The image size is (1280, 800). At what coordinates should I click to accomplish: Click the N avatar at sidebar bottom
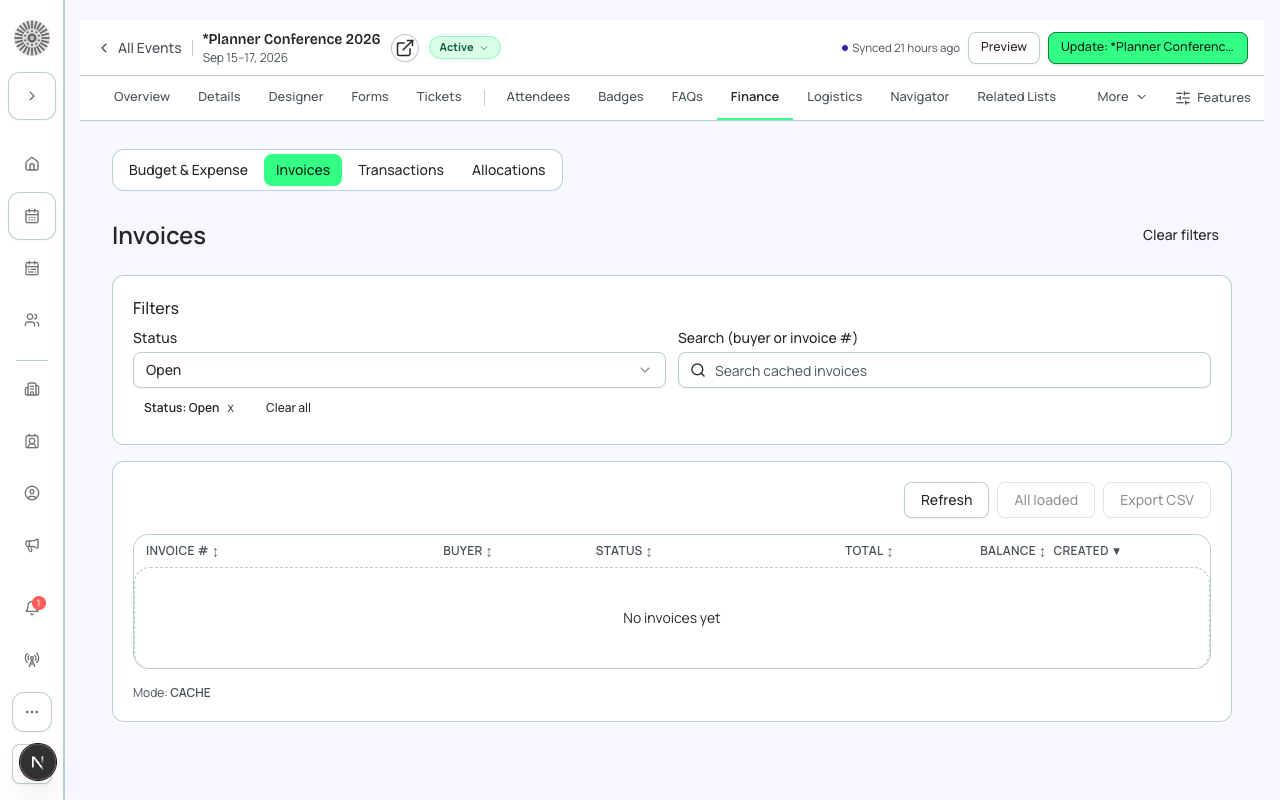38,762
